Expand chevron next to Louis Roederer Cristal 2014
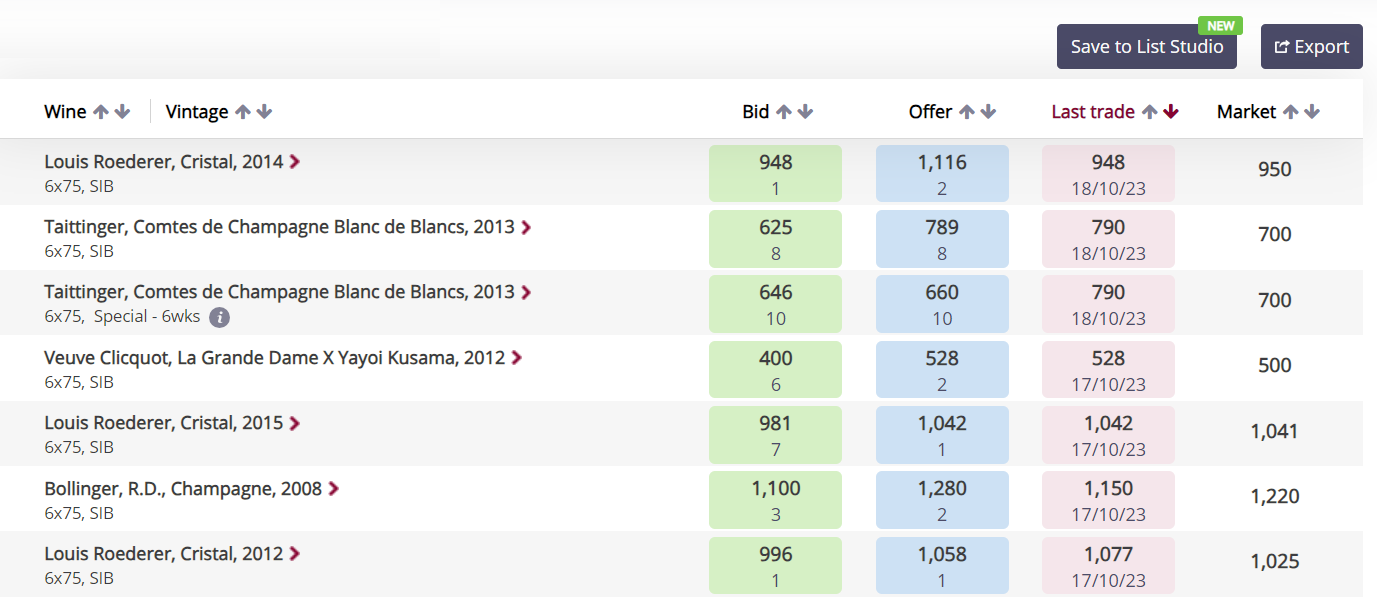This screenshot has width=1377, height=601. pos(295,162)
